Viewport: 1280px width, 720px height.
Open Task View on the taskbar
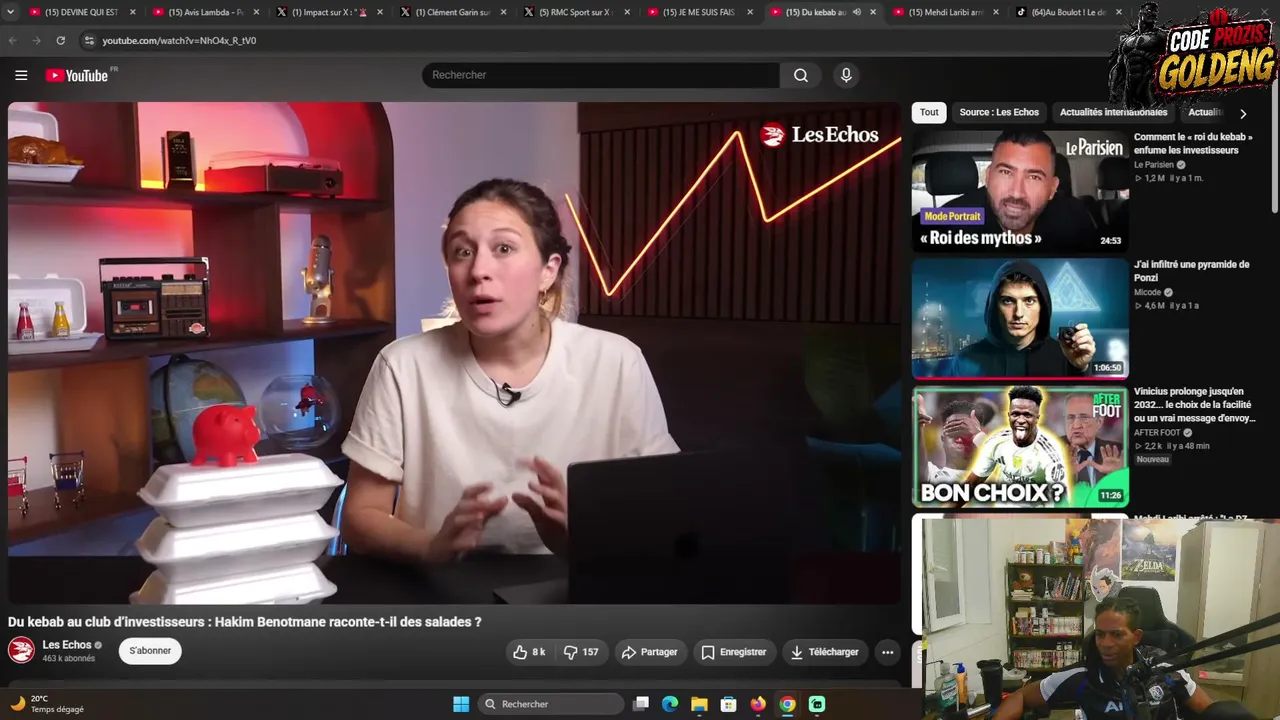[x=642, y=704]
